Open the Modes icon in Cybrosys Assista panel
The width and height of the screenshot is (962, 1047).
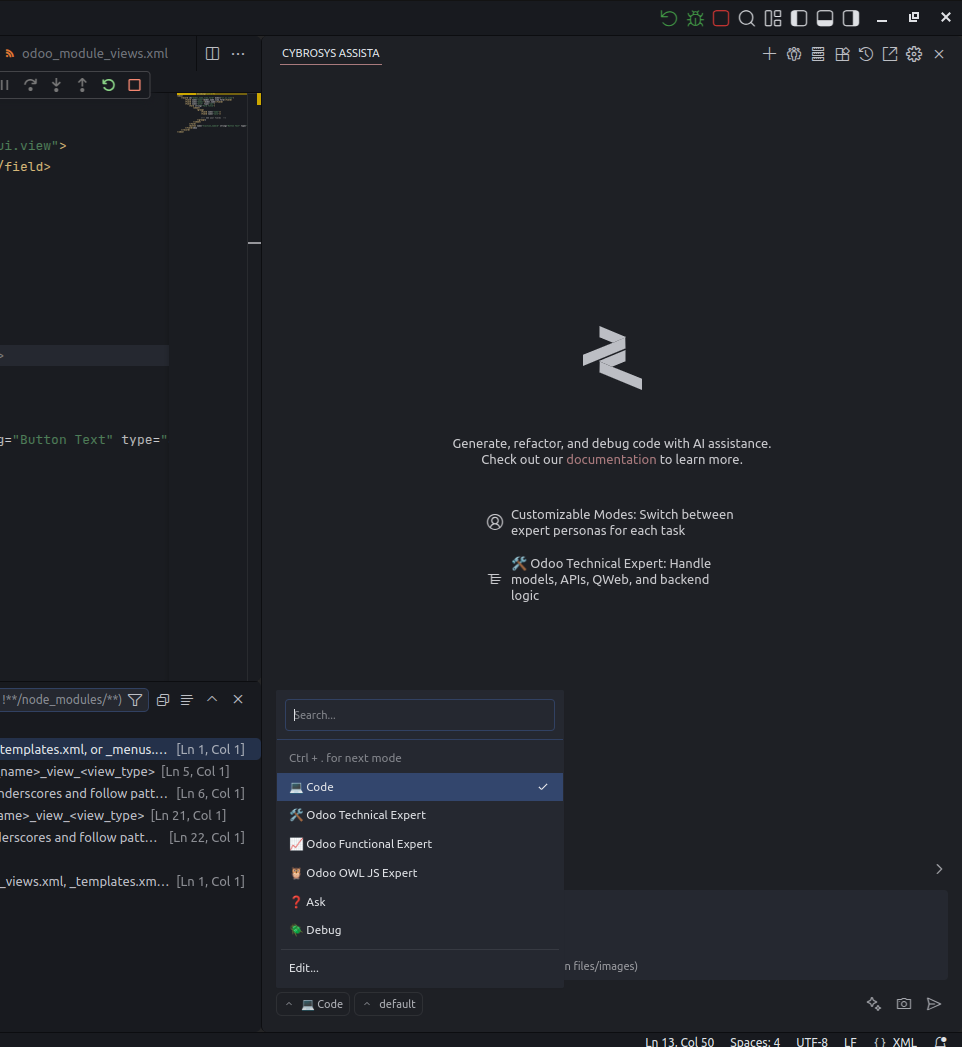[794, 54]
